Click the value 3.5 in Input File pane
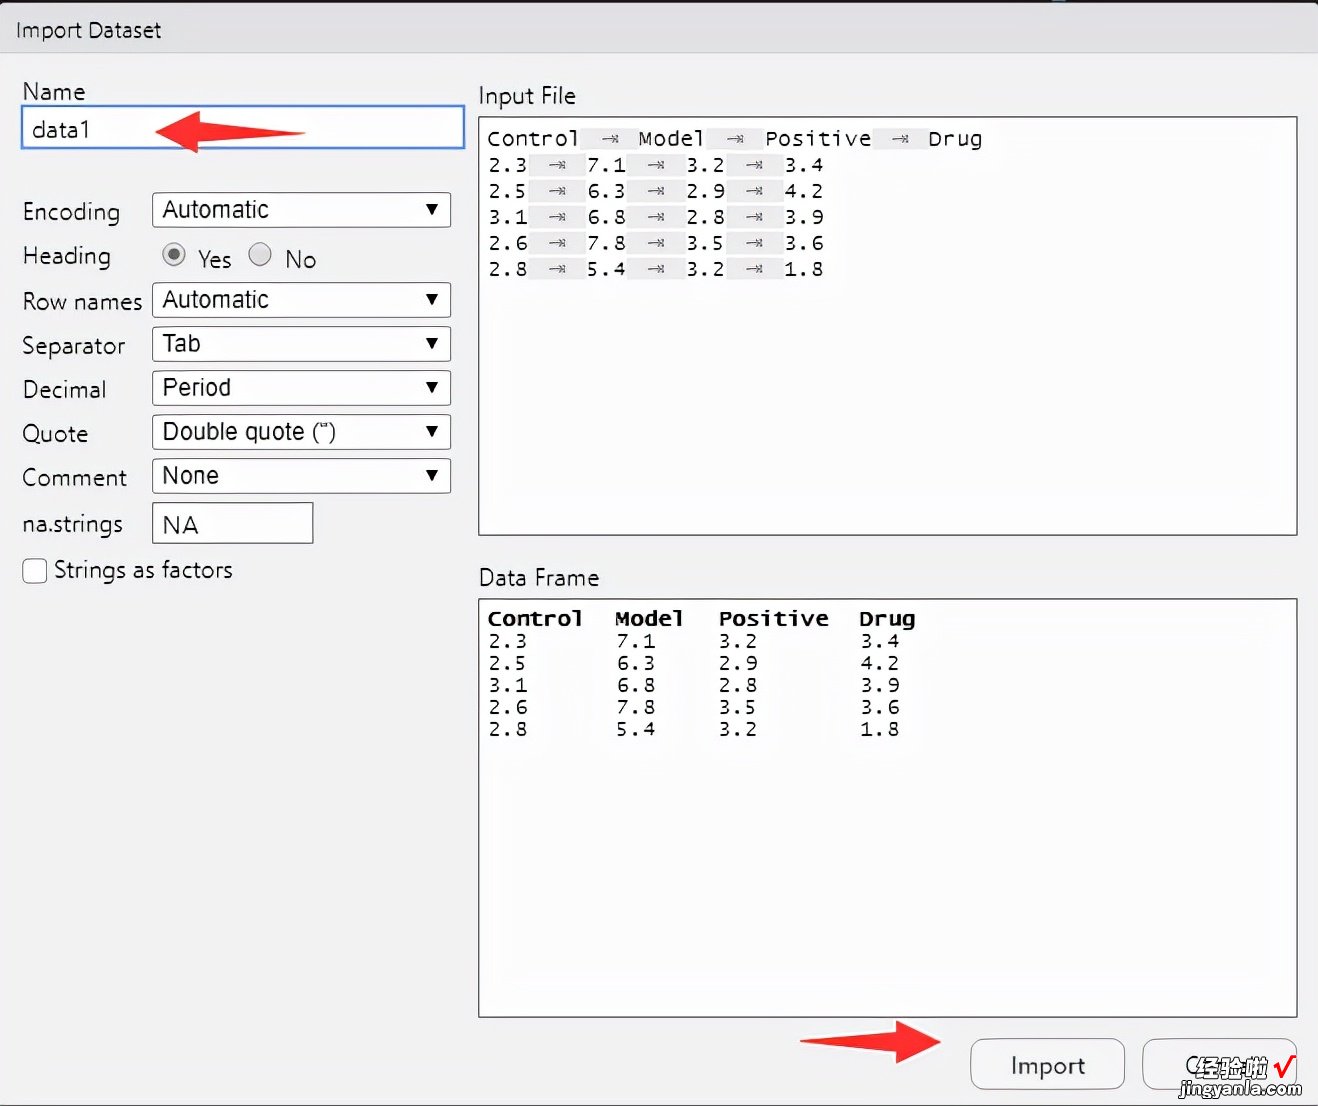This screenshot has width=1318, height=1106. click(x=705, y=243)
